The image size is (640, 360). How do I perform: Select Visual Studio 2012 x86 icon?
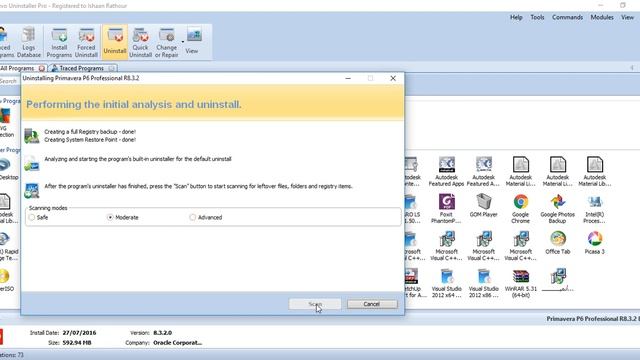[483, 283]
